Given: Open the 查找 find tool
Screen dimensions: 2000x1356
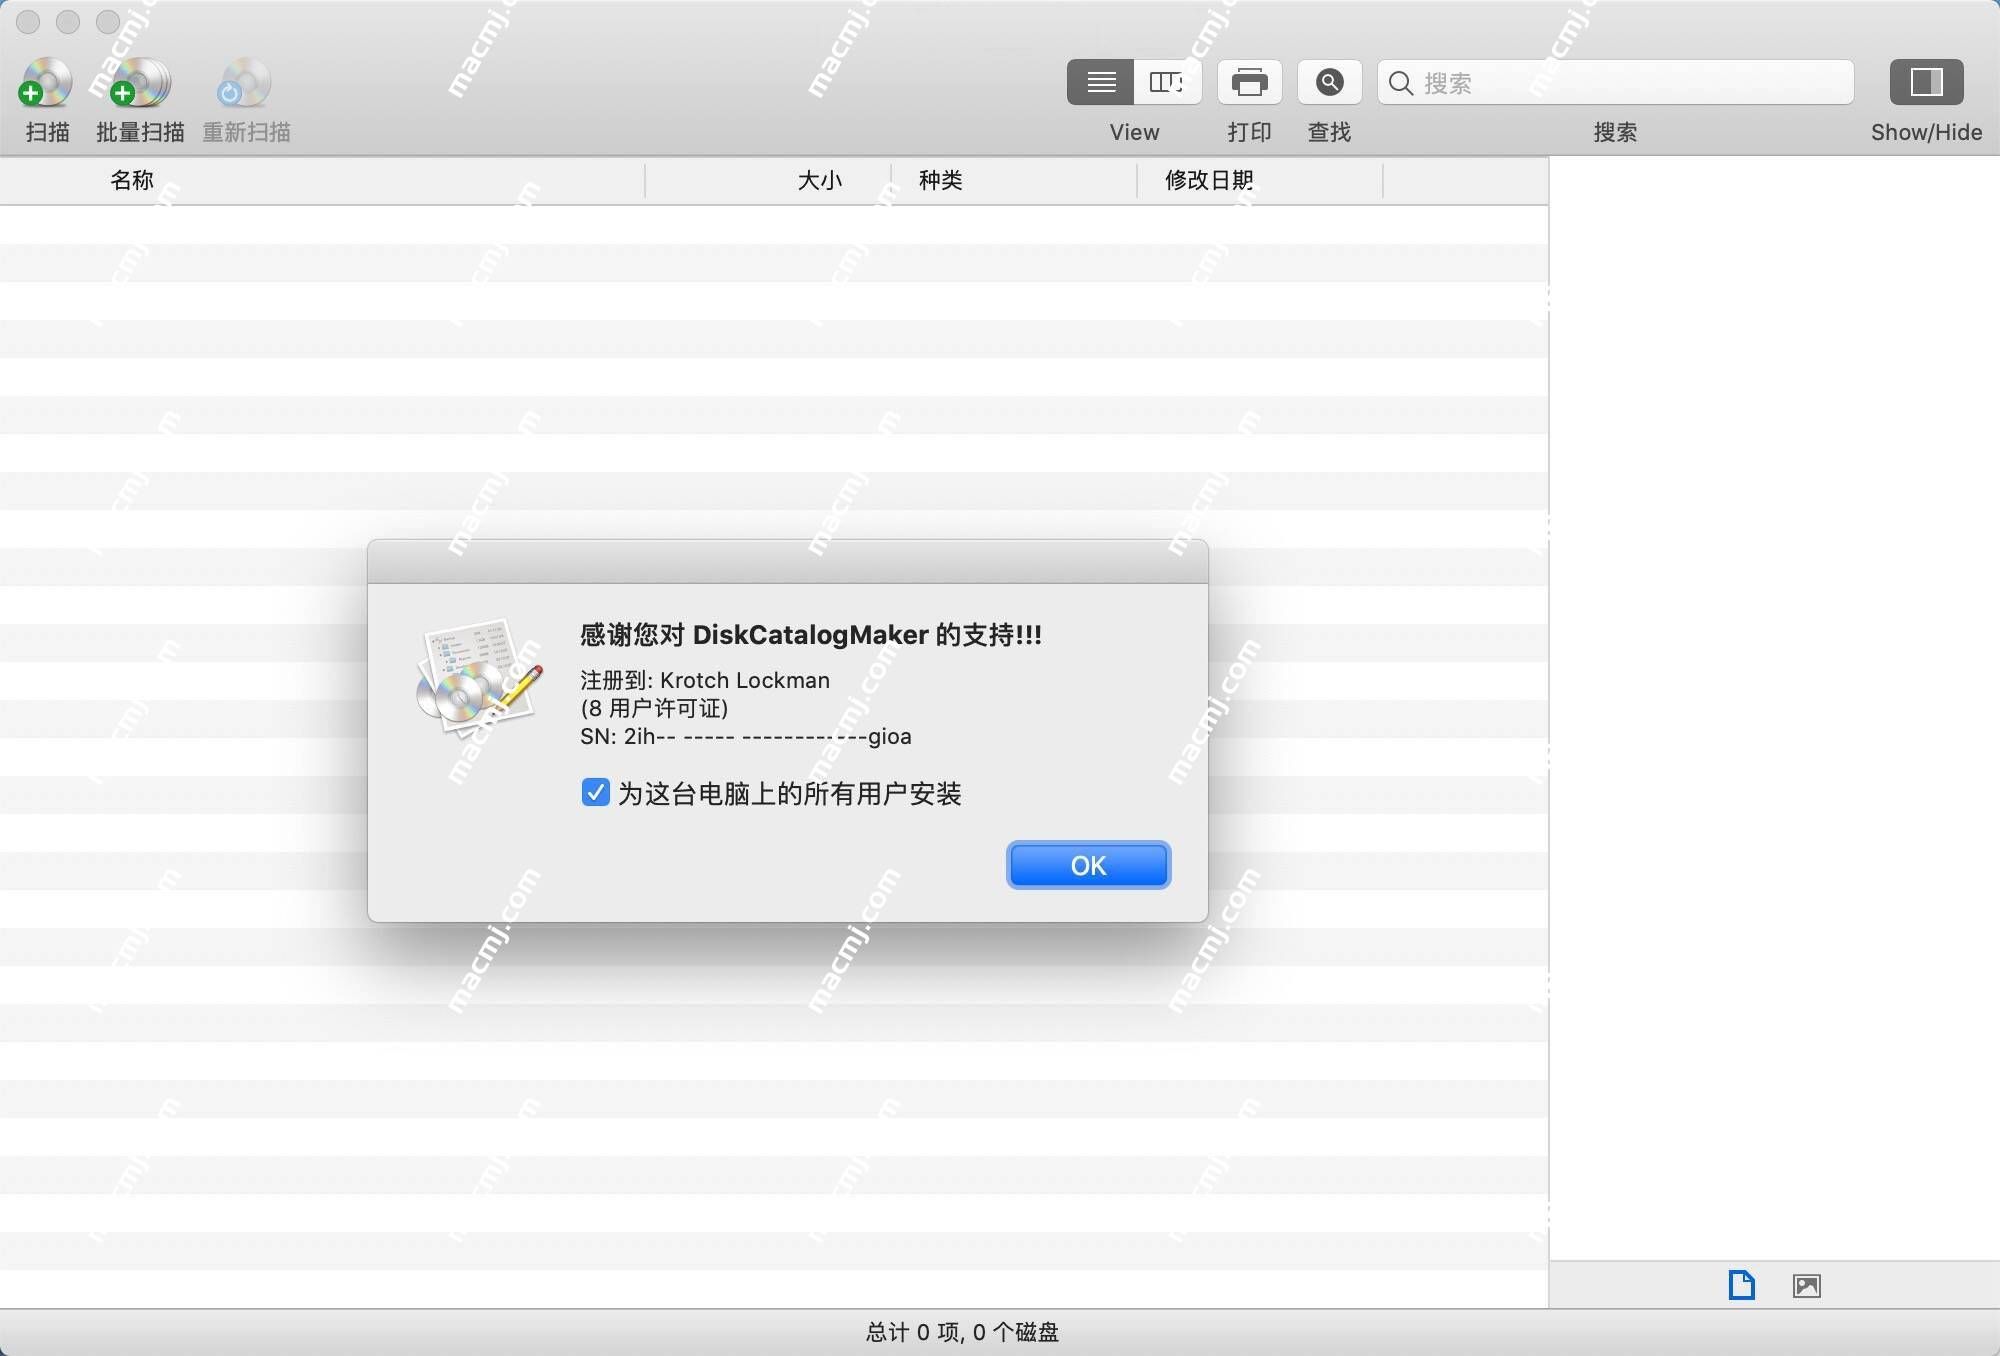Looking at the screenshot, I should (x=1330, y=82).
